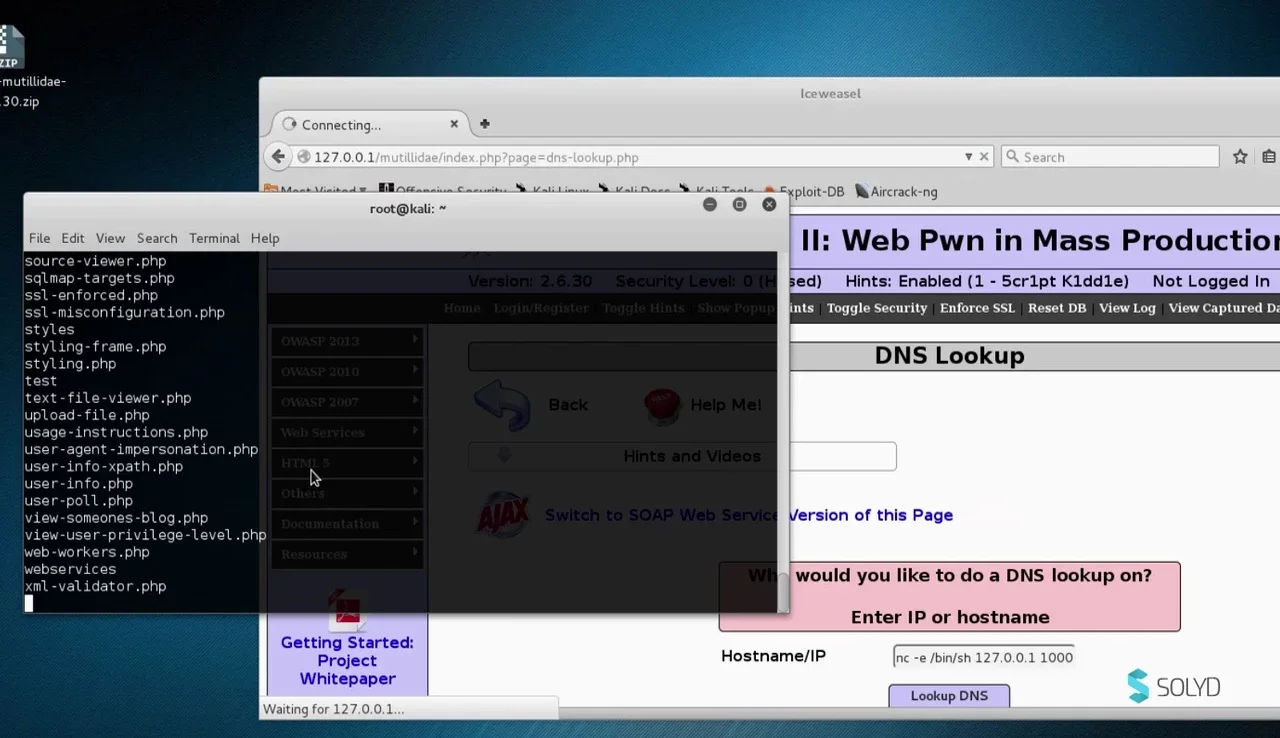Close the root@kali terminal window
Image resolution: width=1280 pixels, height=738 pixels.
click(x=769, y=204)
